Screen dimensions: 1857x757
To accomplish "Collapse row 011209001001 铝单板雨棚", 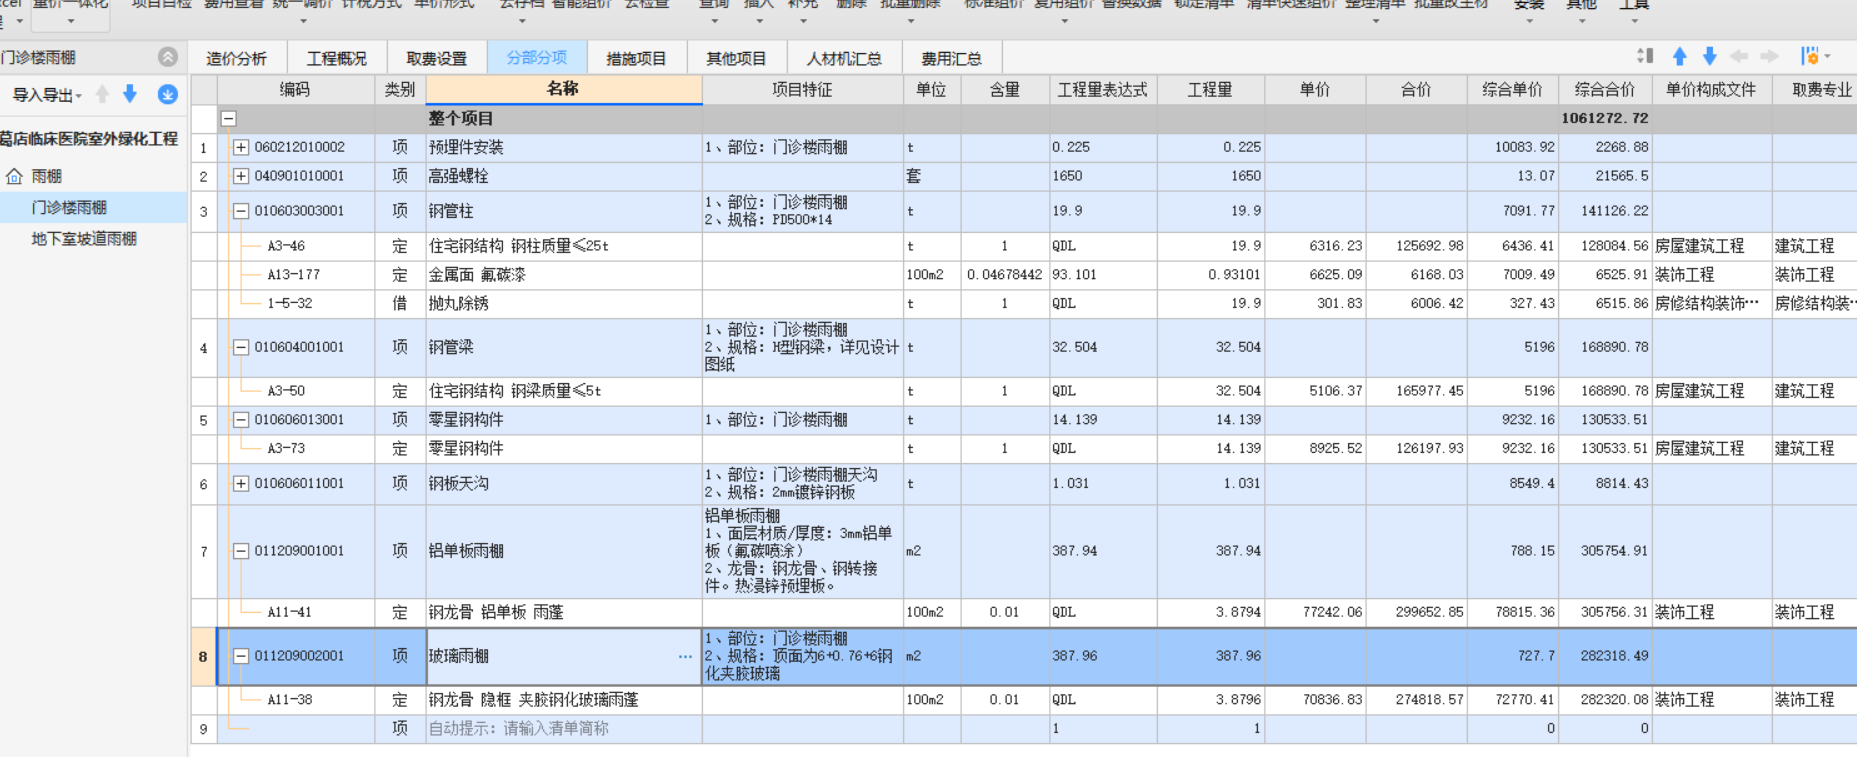I will click(241, 551).
